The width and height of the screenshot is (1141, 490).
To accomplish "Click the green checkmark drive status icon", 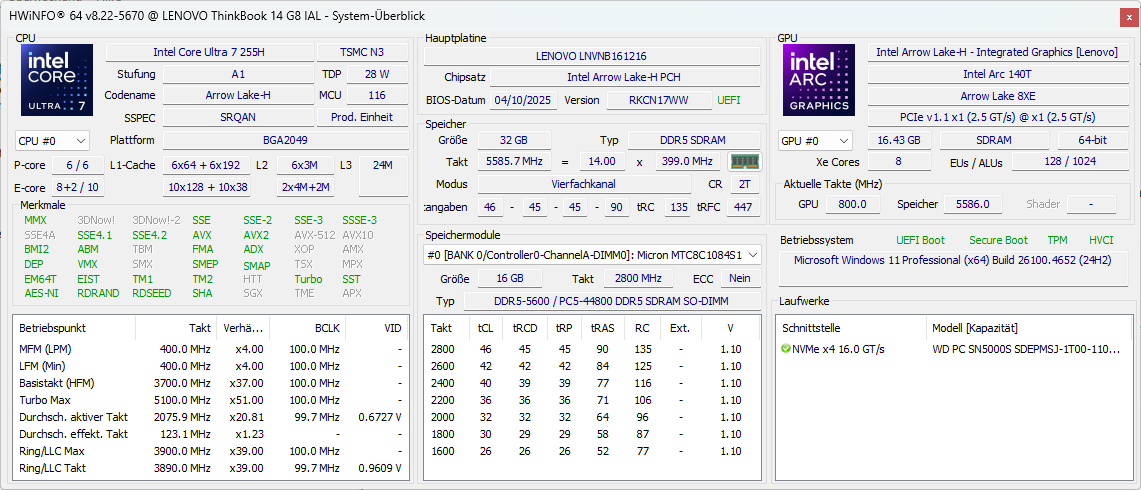I will [x=786, y=349].
